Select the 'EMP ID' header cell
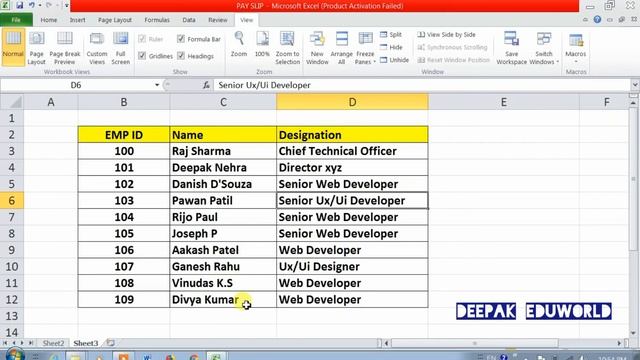Viewport: 640px width, 360px height. point(124,135)
